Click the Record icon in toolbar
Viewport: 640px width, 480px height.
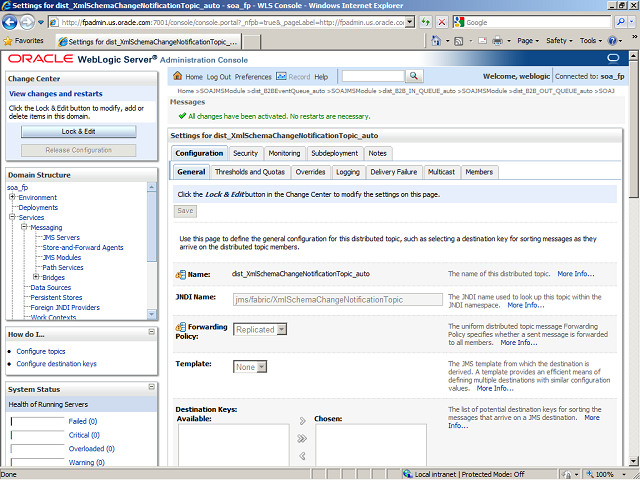click(281, 76)
